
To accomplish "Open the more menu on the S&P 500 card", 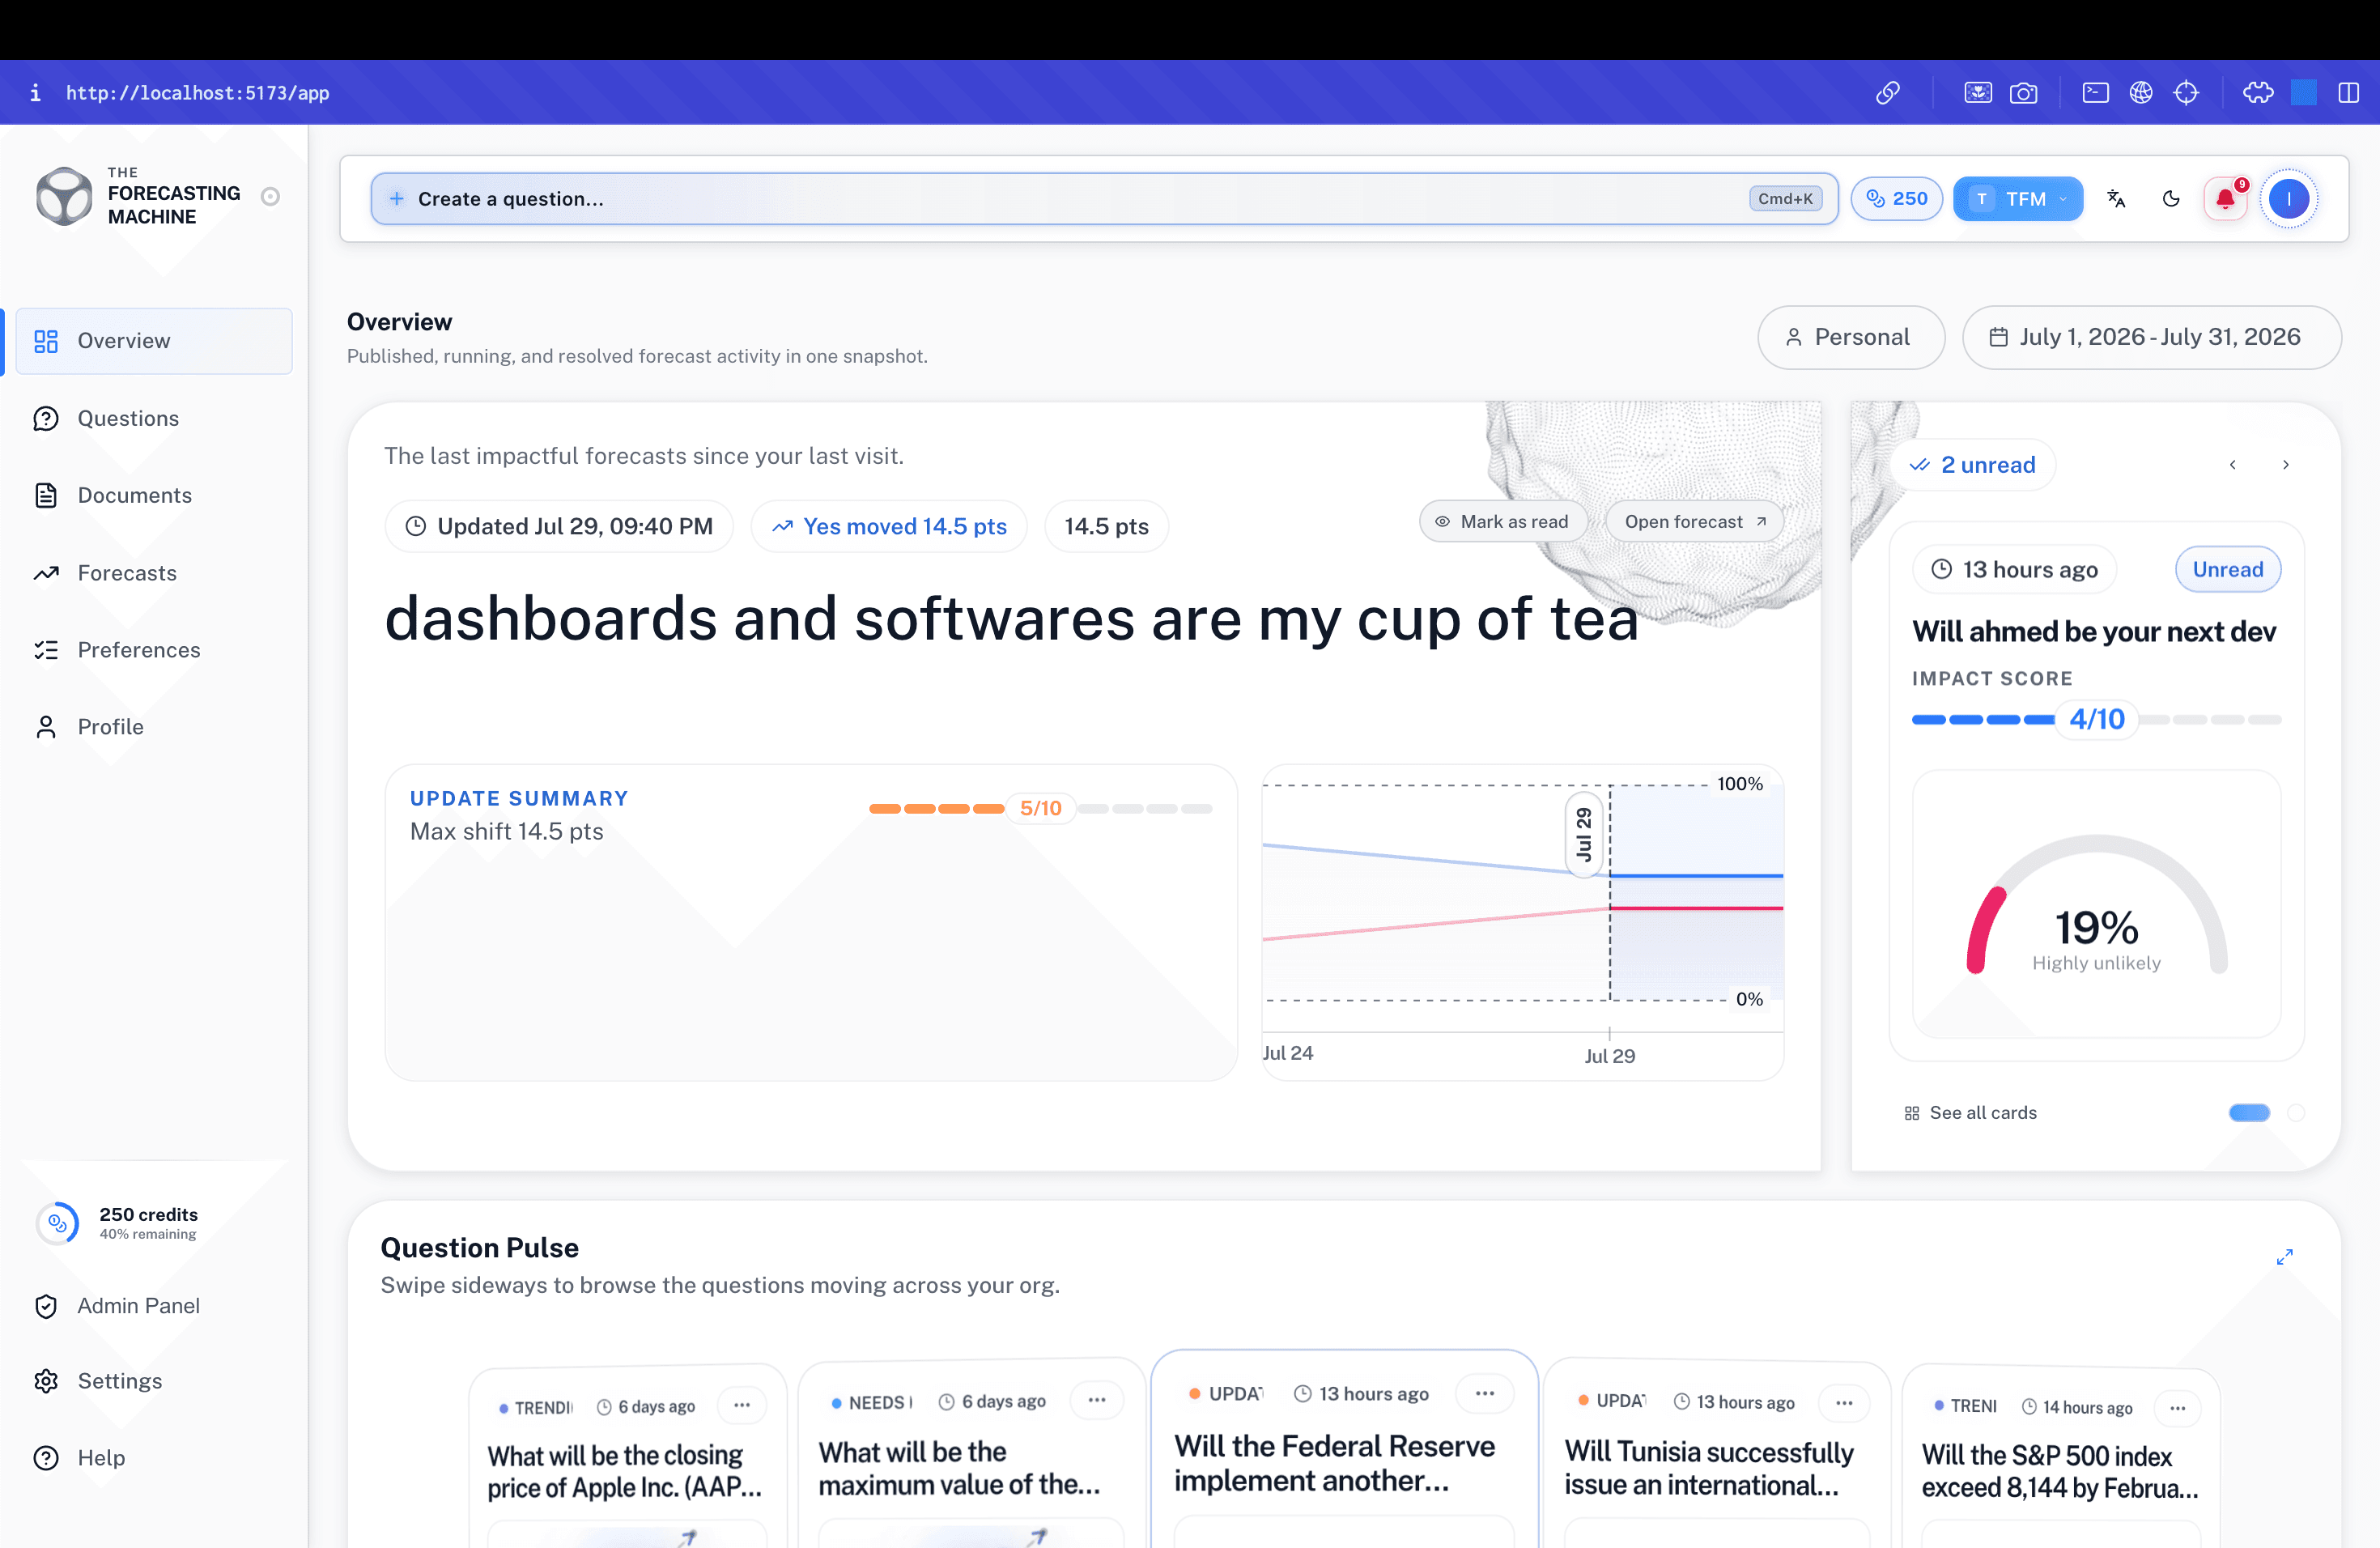I will click(x=2177, y=1408).
